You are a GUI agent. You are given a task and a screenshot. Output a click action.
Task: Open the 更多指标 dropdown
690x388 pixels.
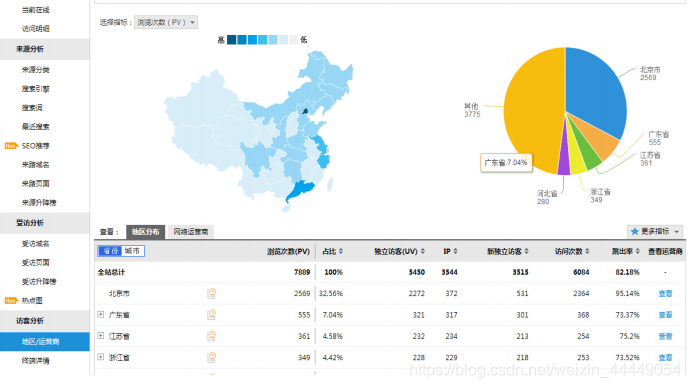pyautogui.click(x=656, y=231)
